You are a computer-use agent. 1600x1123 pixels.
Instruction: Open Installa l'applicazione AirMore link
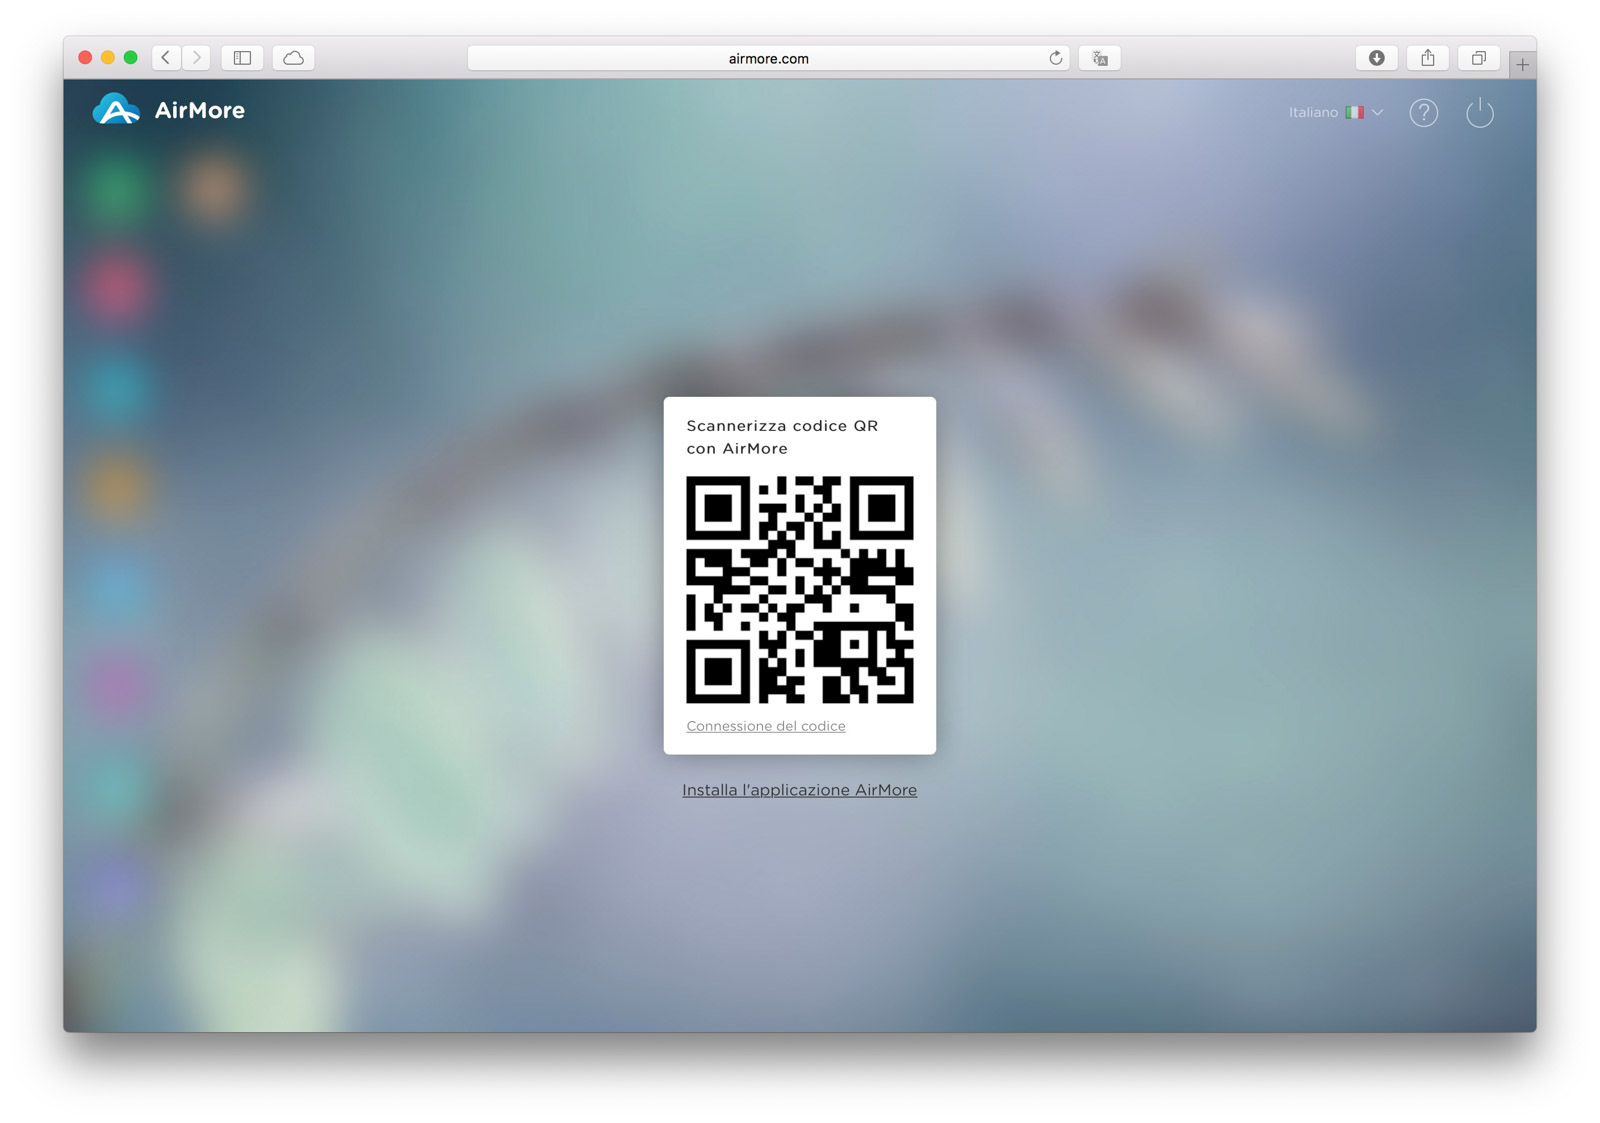pyautogui.click(x=800, y=790)
